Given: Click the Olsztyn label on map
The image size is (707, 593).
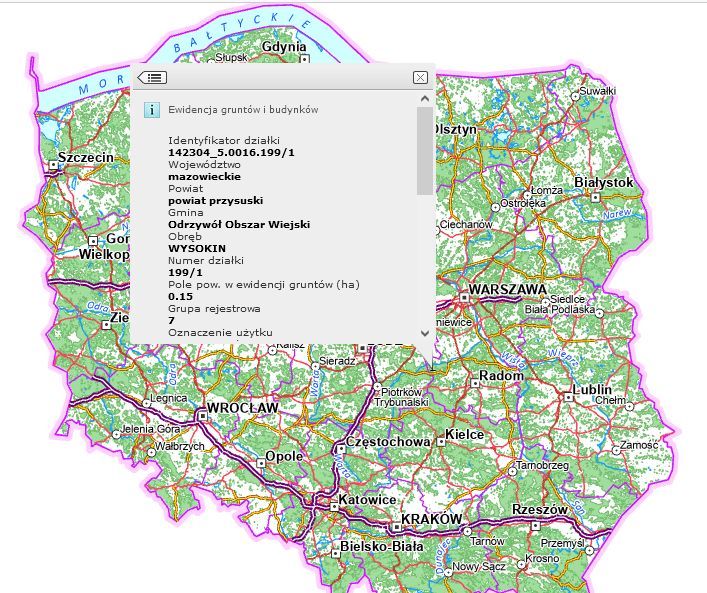Looking at the screenshot, I should [x=454, y=129].
